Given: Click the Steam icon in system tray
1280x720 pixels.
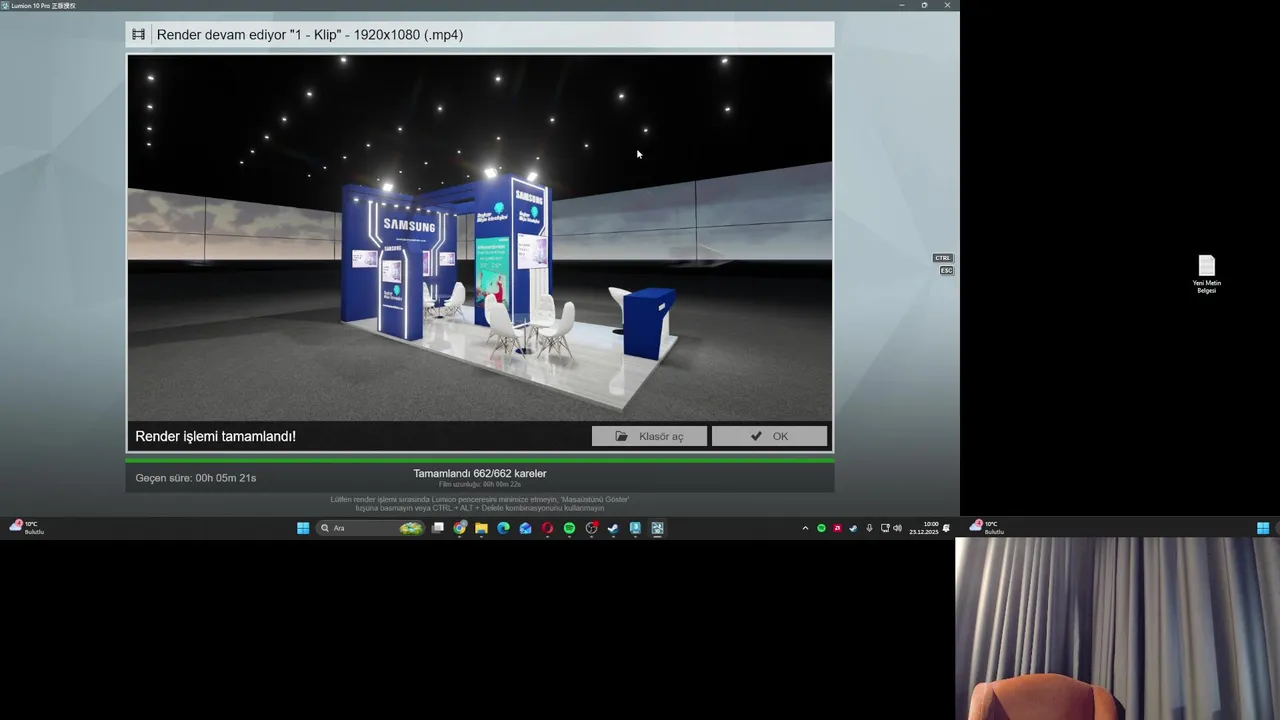Looking at the screenshot, I should tap(853, 528).
